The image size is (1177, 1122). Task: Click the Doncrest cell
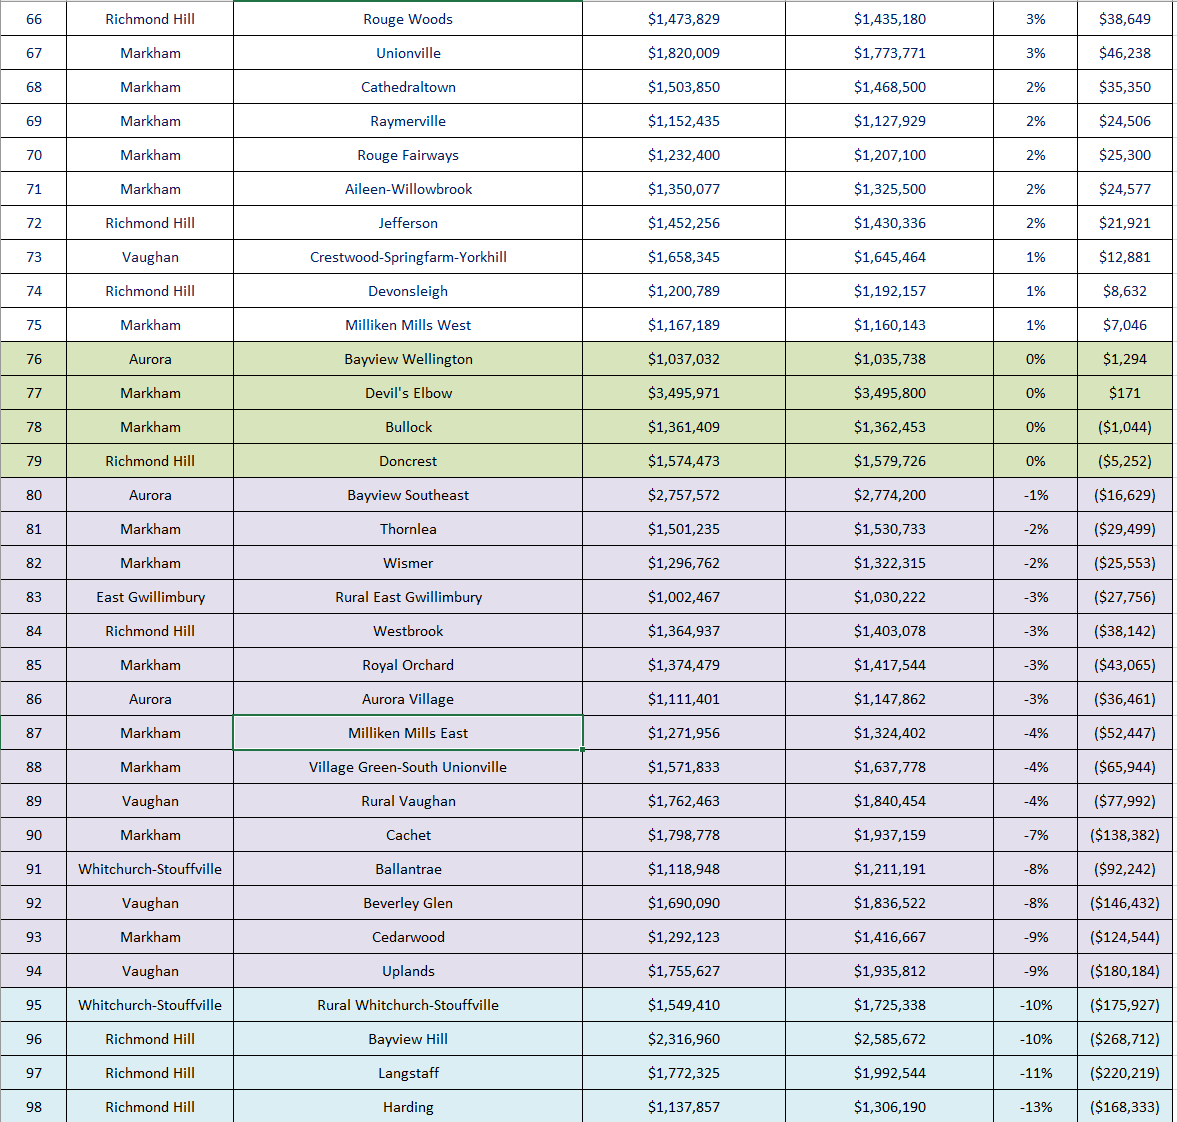click(408, 461)
